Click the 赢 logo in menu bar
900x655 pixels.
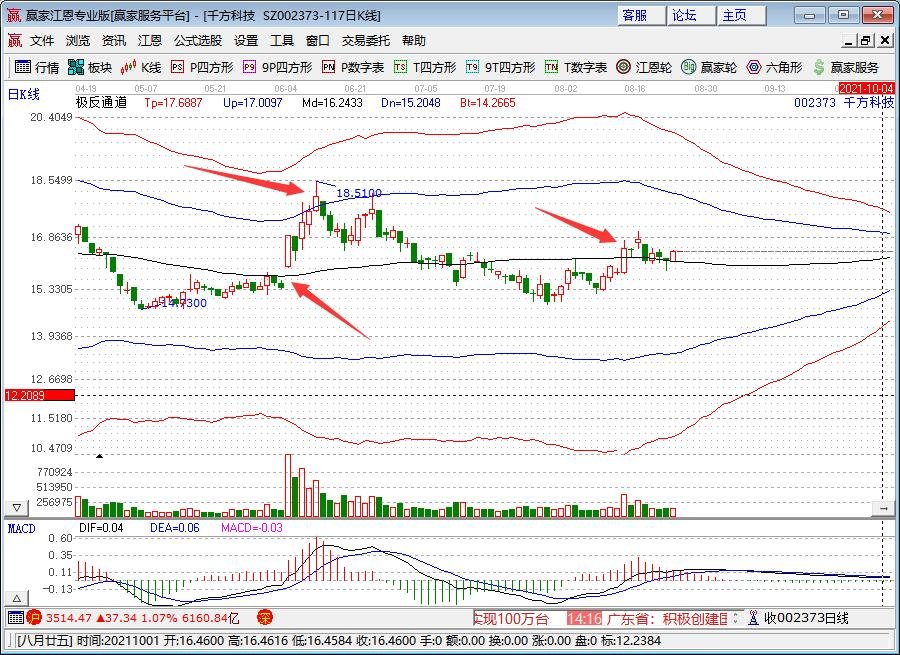point(14,41)
